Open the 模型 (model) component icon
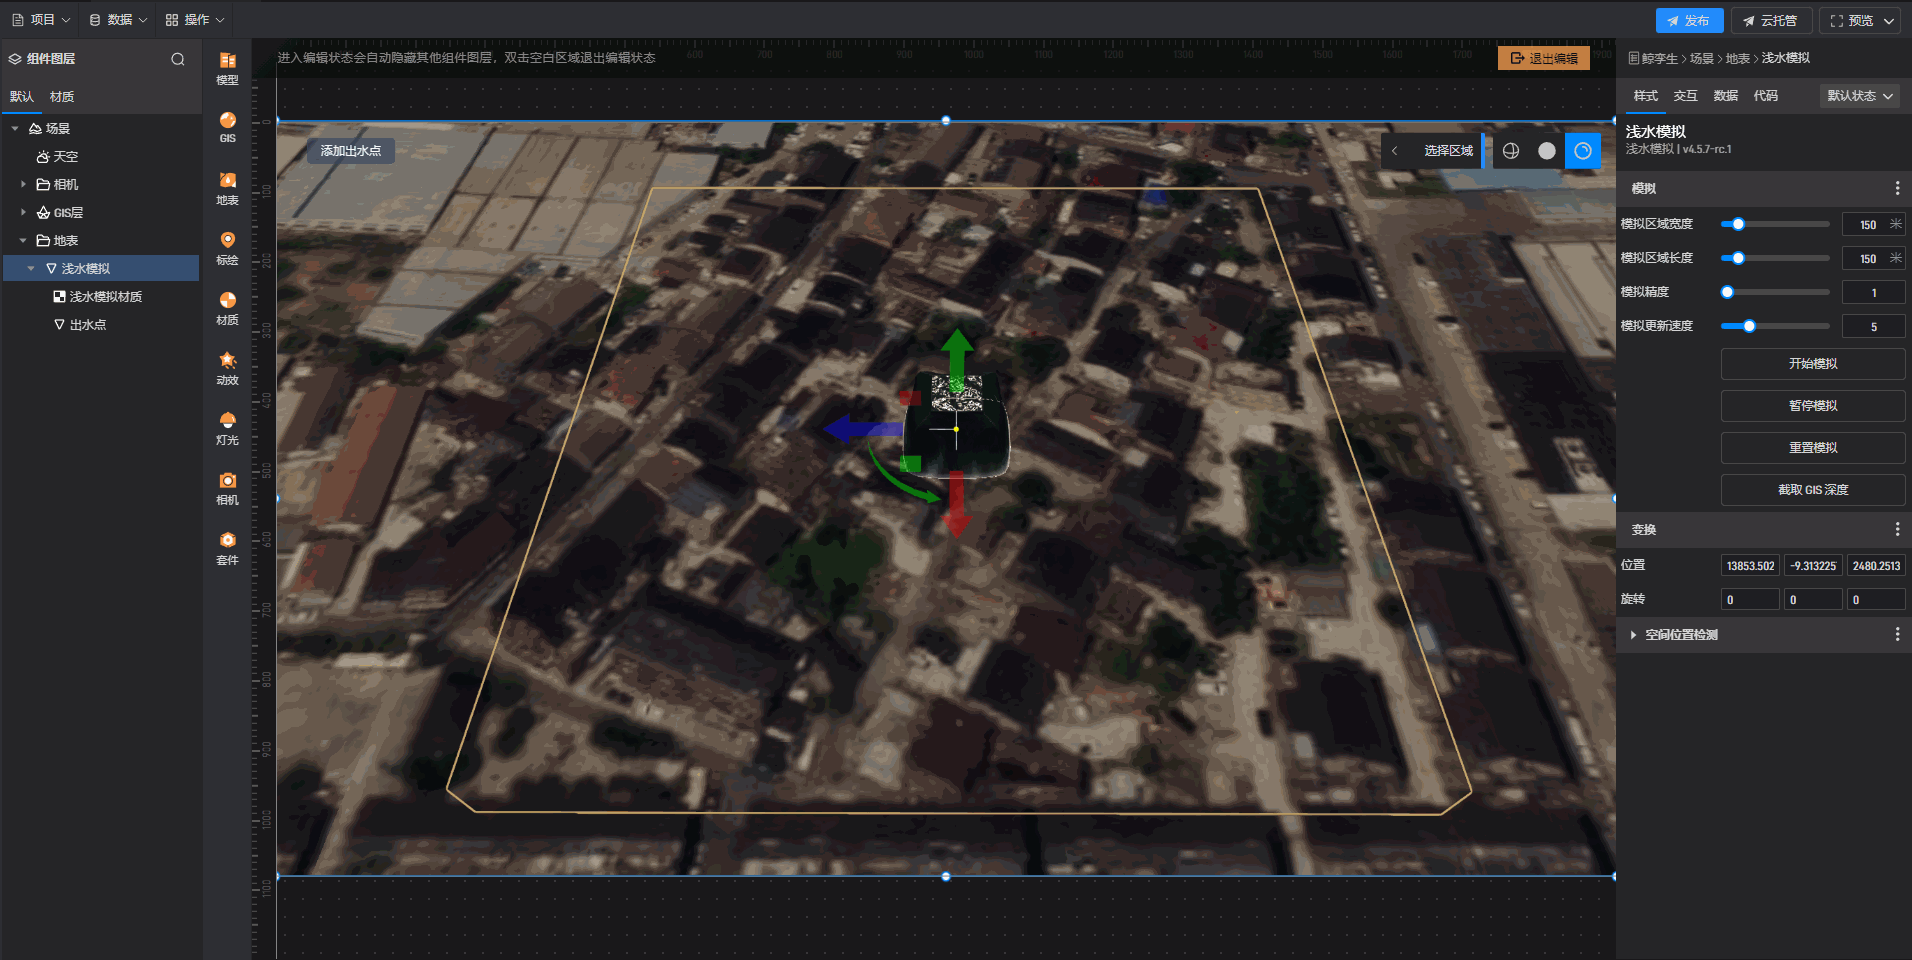 pos(227,67)
